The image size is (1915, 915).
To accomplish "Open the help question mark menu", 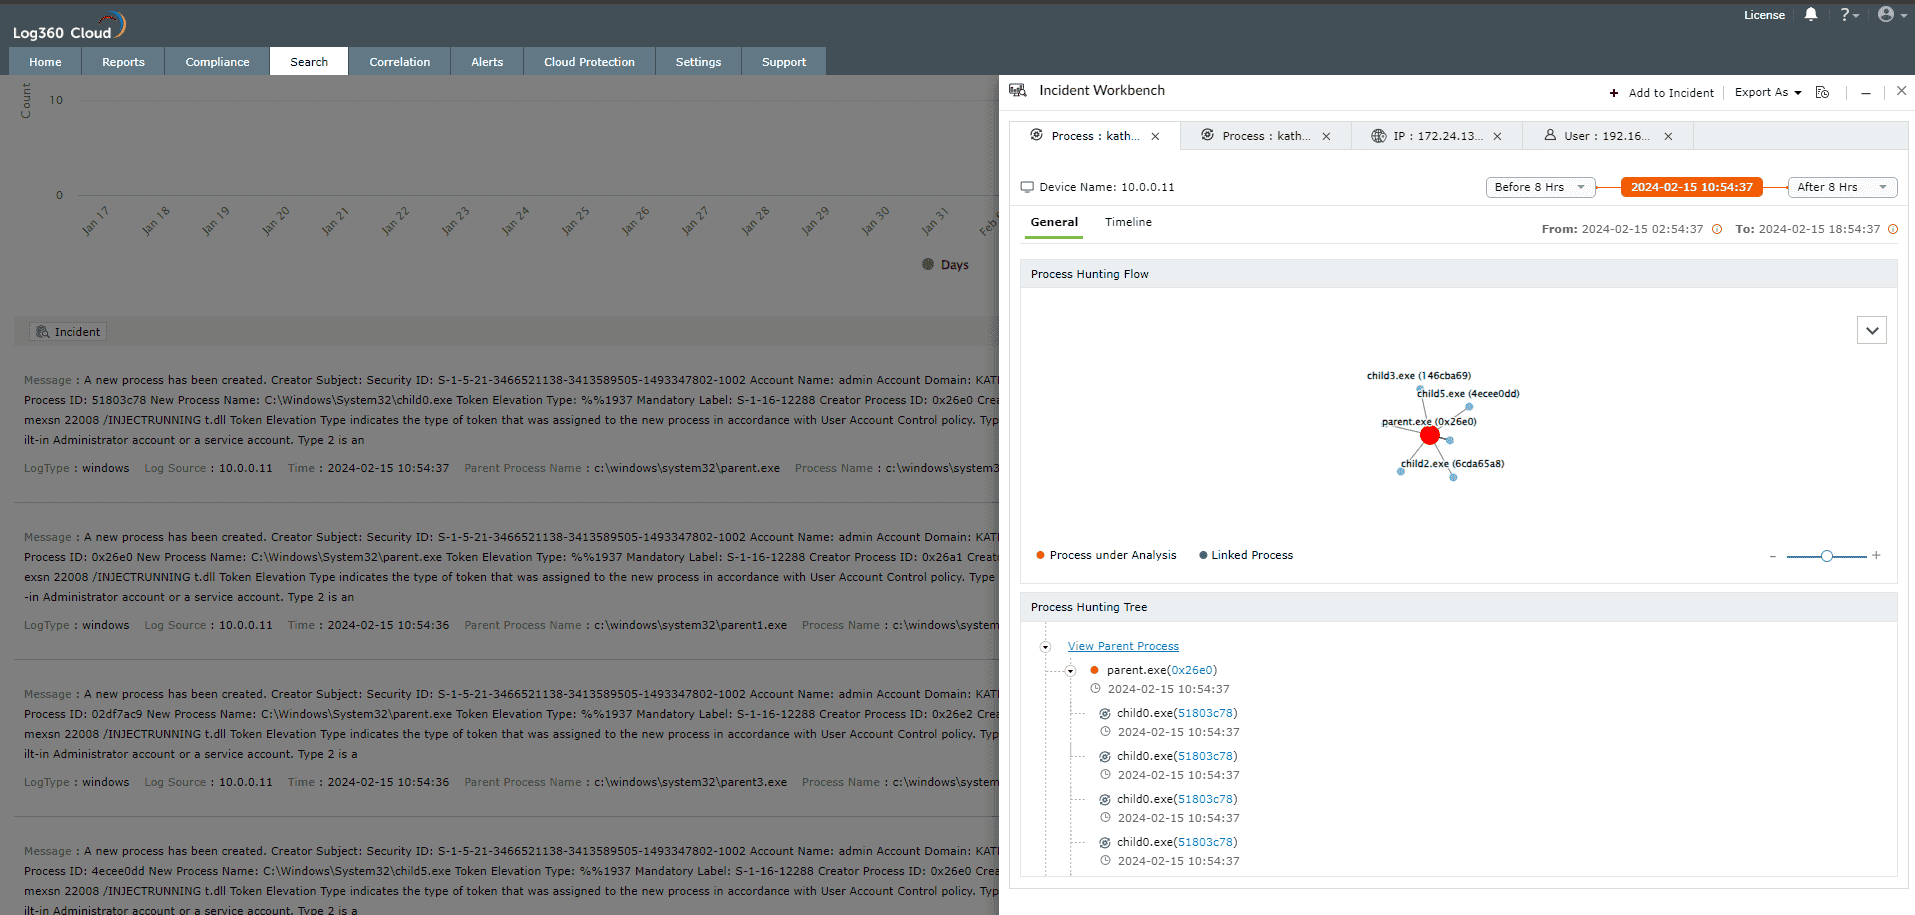I will tap(1849, 15).
